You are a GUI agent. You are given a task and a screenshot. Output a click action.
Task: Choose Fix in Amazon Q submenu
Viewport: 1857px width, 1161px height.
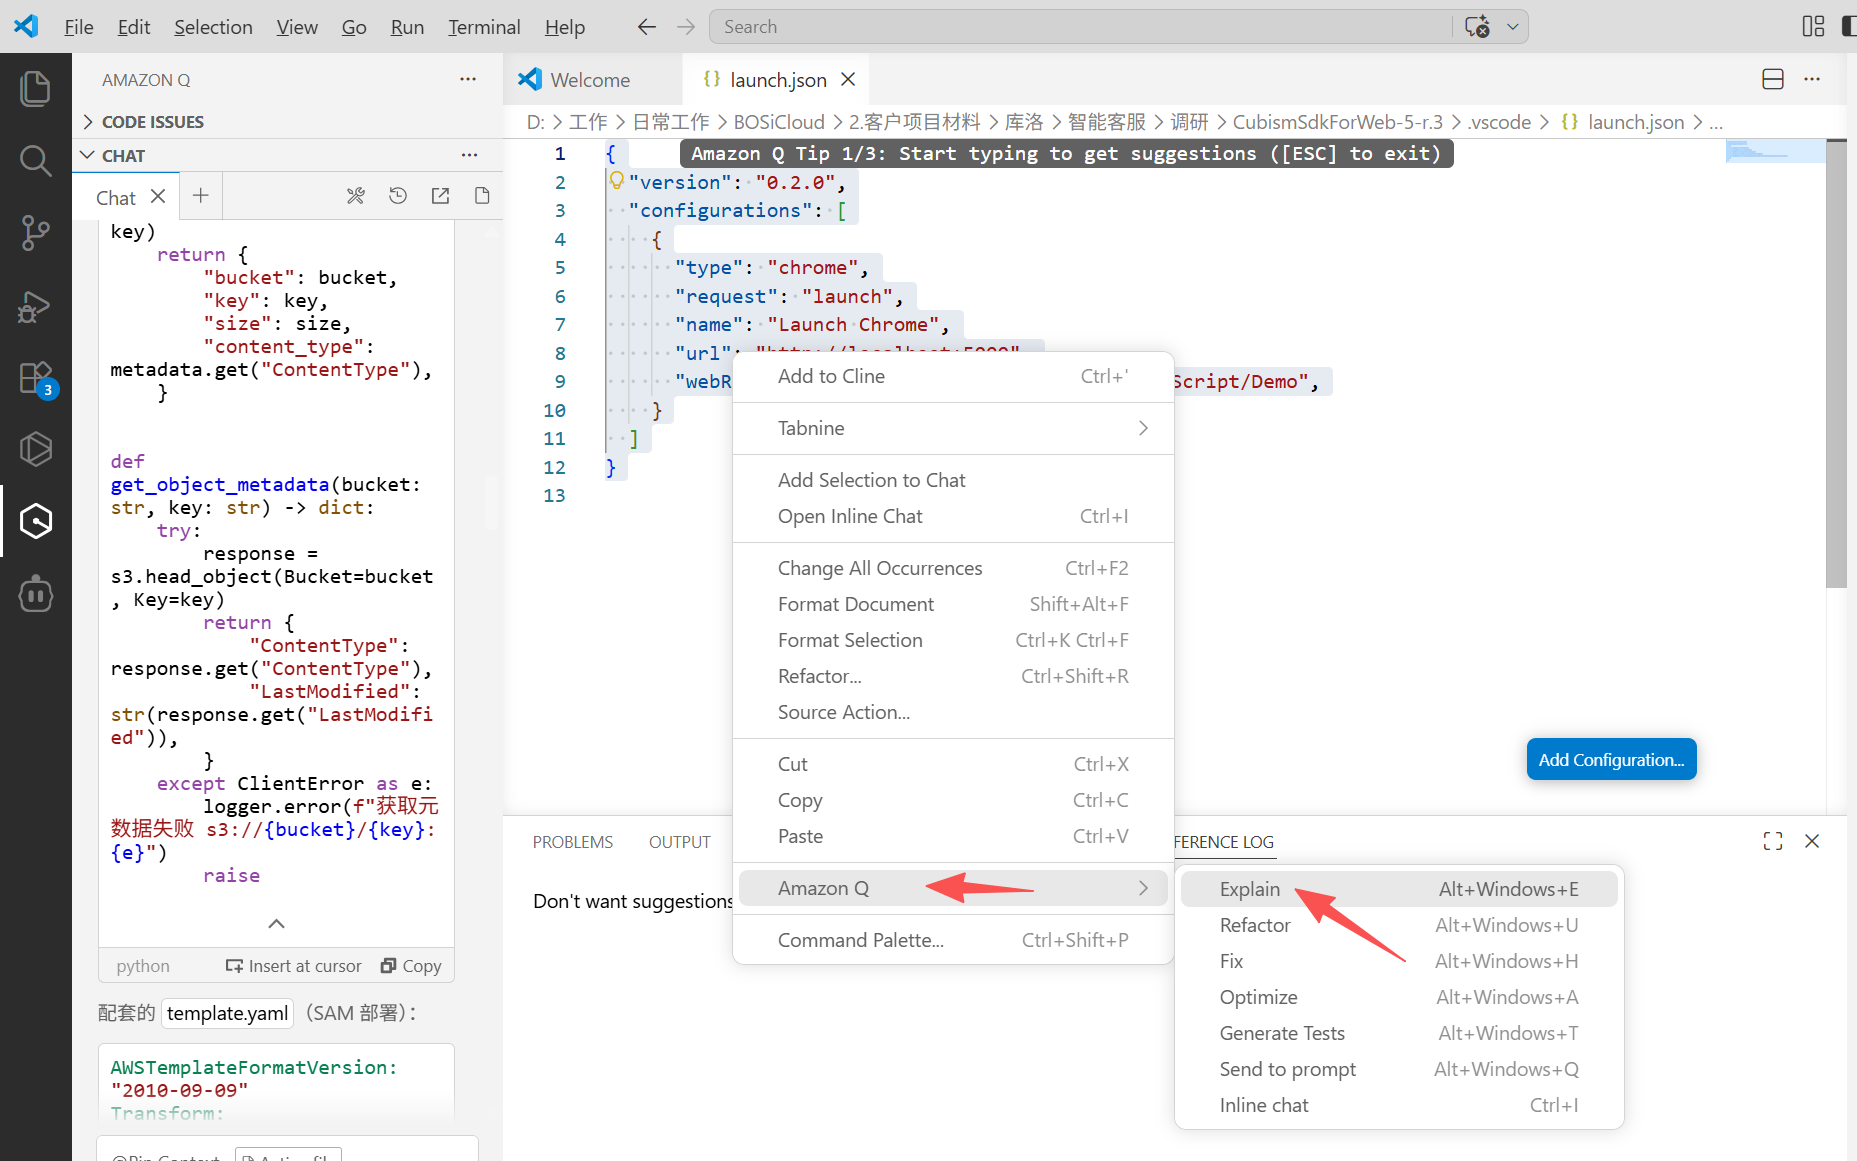1399,961
